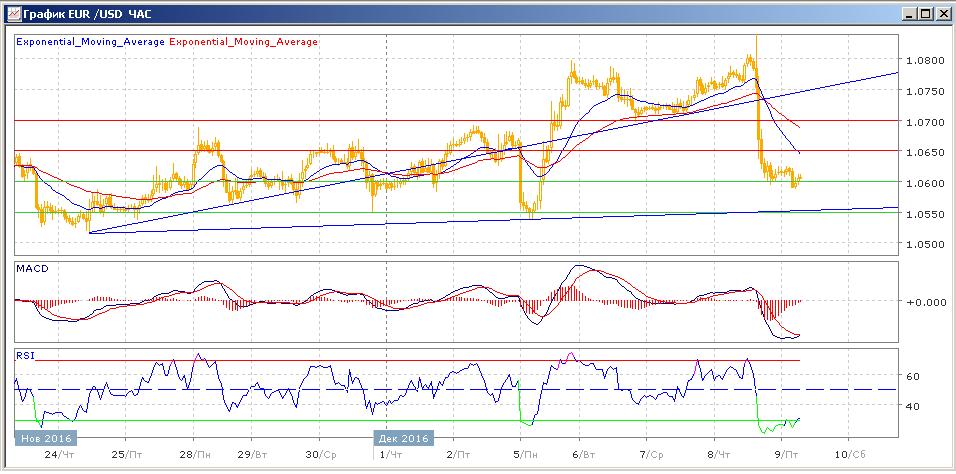
Task: Click the 1/Чт date label
Action: tap(391, 455)
